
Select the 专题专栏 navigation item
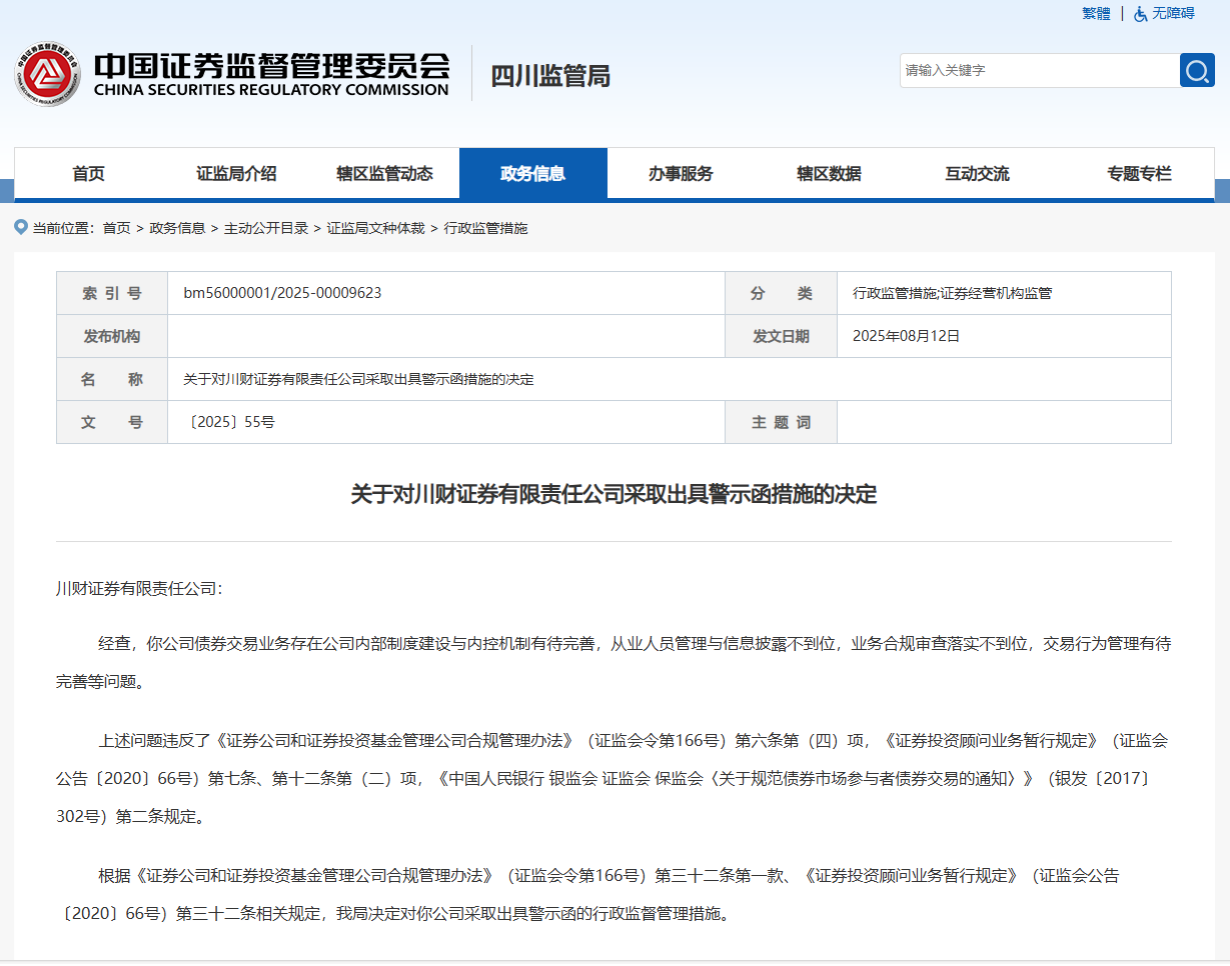point(1139,174)
